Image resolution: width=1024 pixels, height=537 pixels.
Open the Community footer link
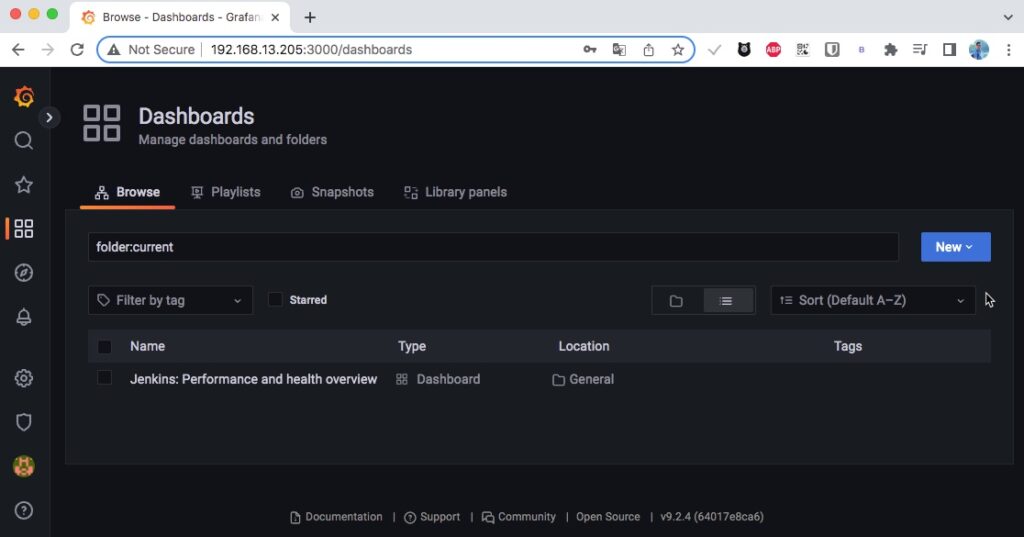click(x=519, y=517)
